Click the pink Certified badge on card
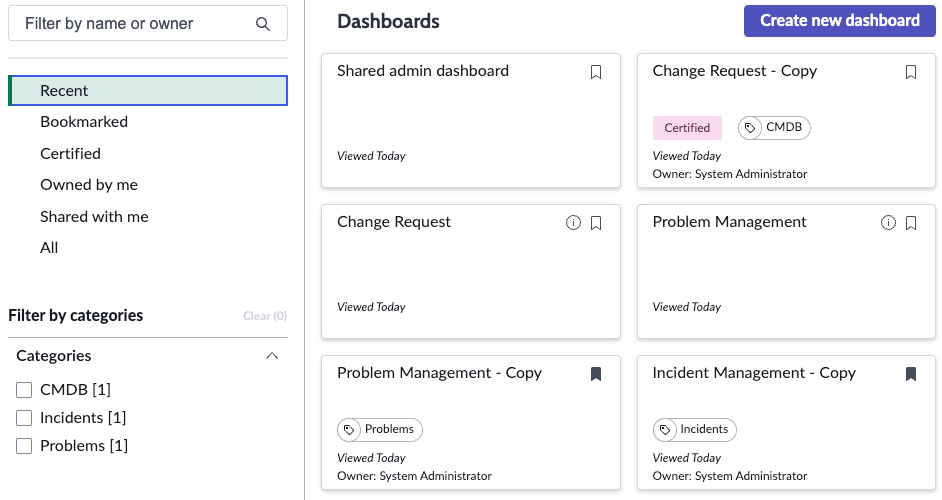 pyautogui.click(x=687, y=127)
